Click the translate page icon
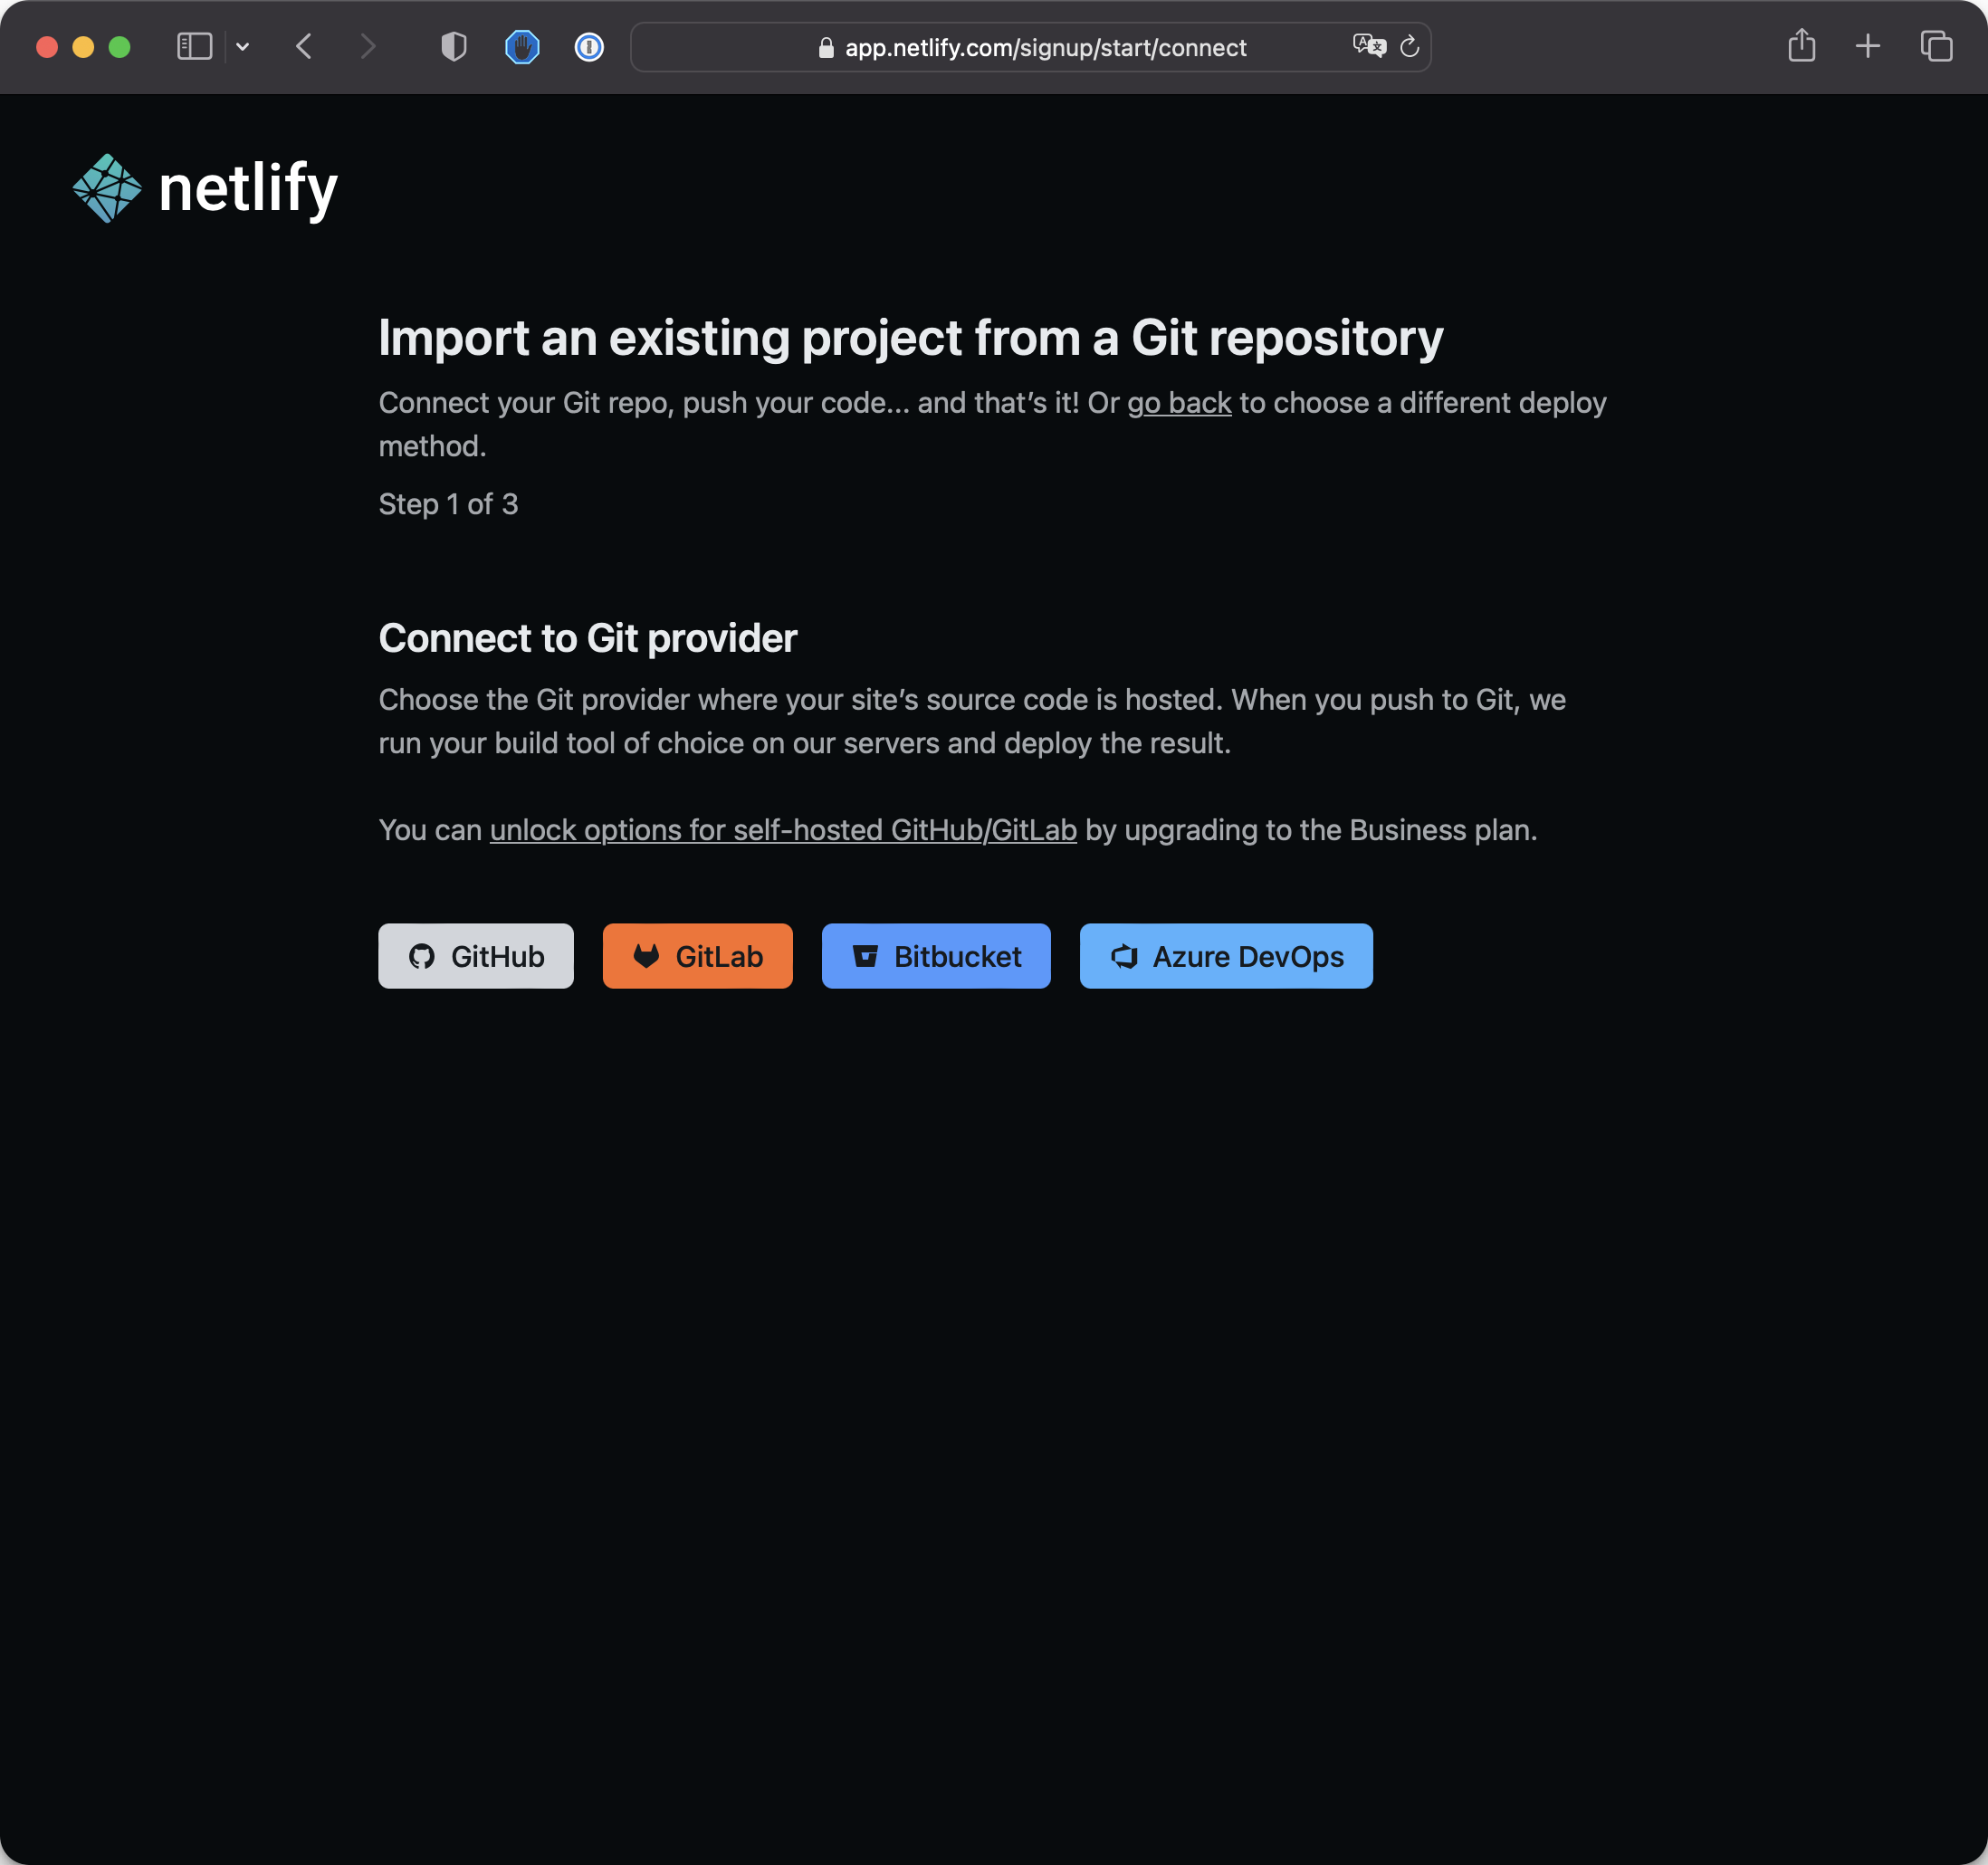The height and width of the screenshot is (1865, 1988). (x=1368, y=46)
